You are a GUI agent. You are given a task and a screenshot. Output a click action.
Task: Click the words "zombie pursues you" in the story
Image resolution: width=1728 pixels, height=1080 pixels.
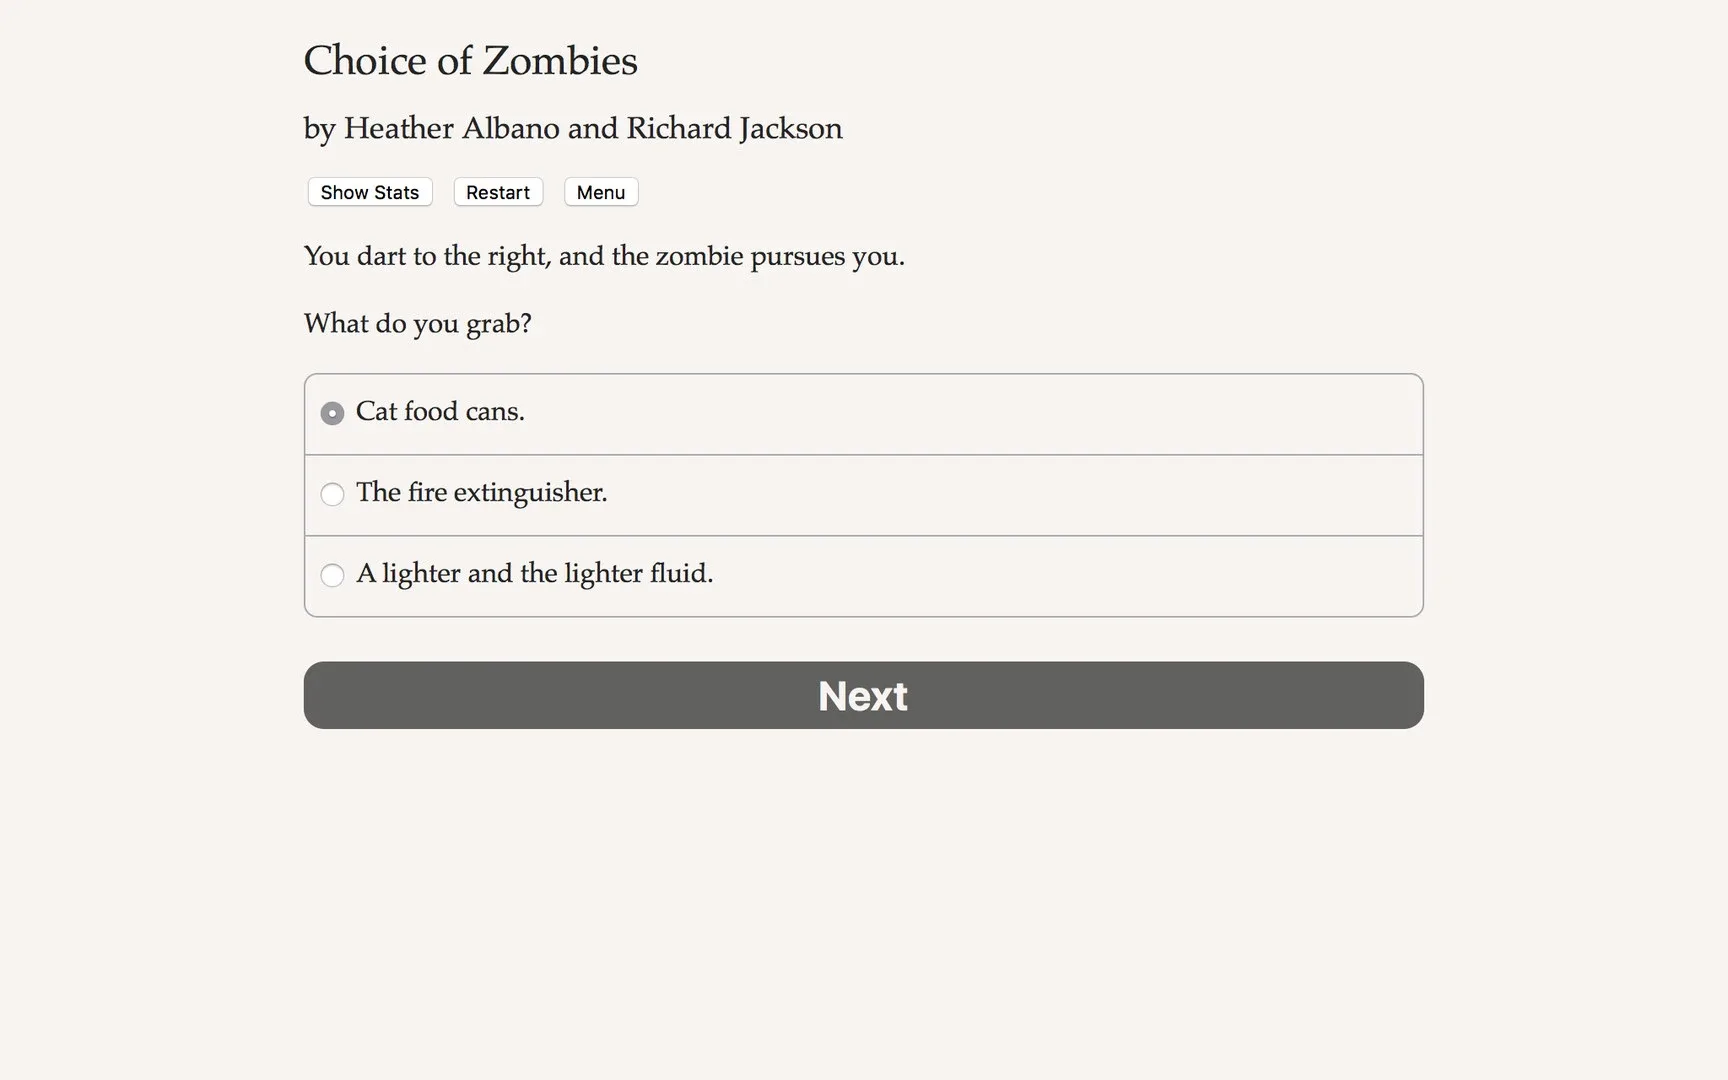pos(779,257)
